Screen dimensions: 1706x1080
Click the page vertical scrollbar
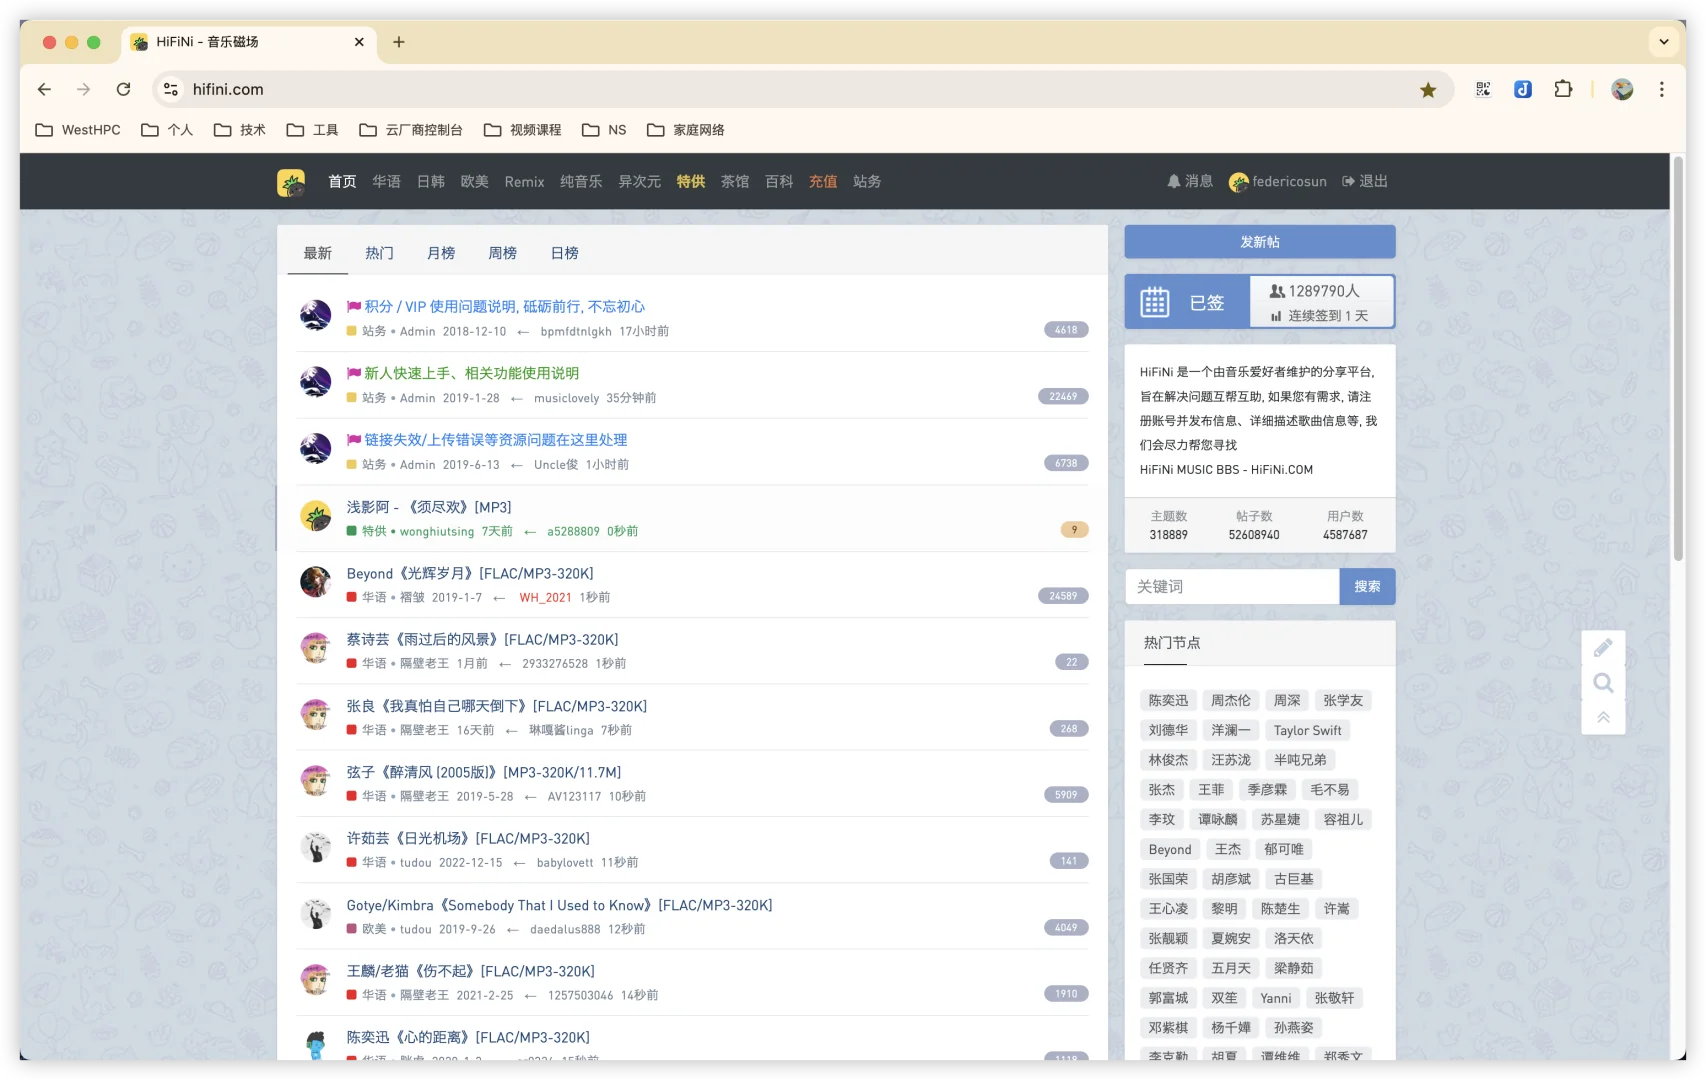(x=1678, y=360)
